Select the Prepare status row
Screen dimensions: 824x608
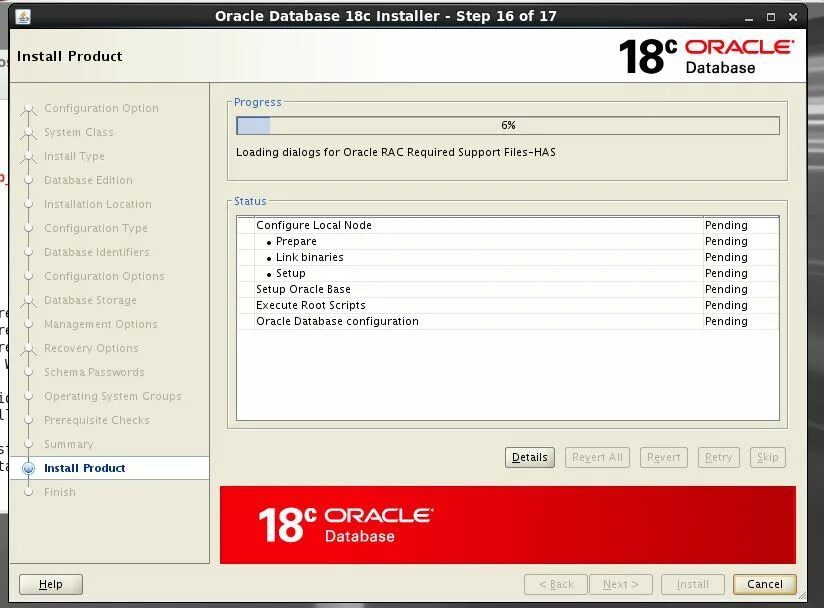pyautogui.click(x=508, y=242)
